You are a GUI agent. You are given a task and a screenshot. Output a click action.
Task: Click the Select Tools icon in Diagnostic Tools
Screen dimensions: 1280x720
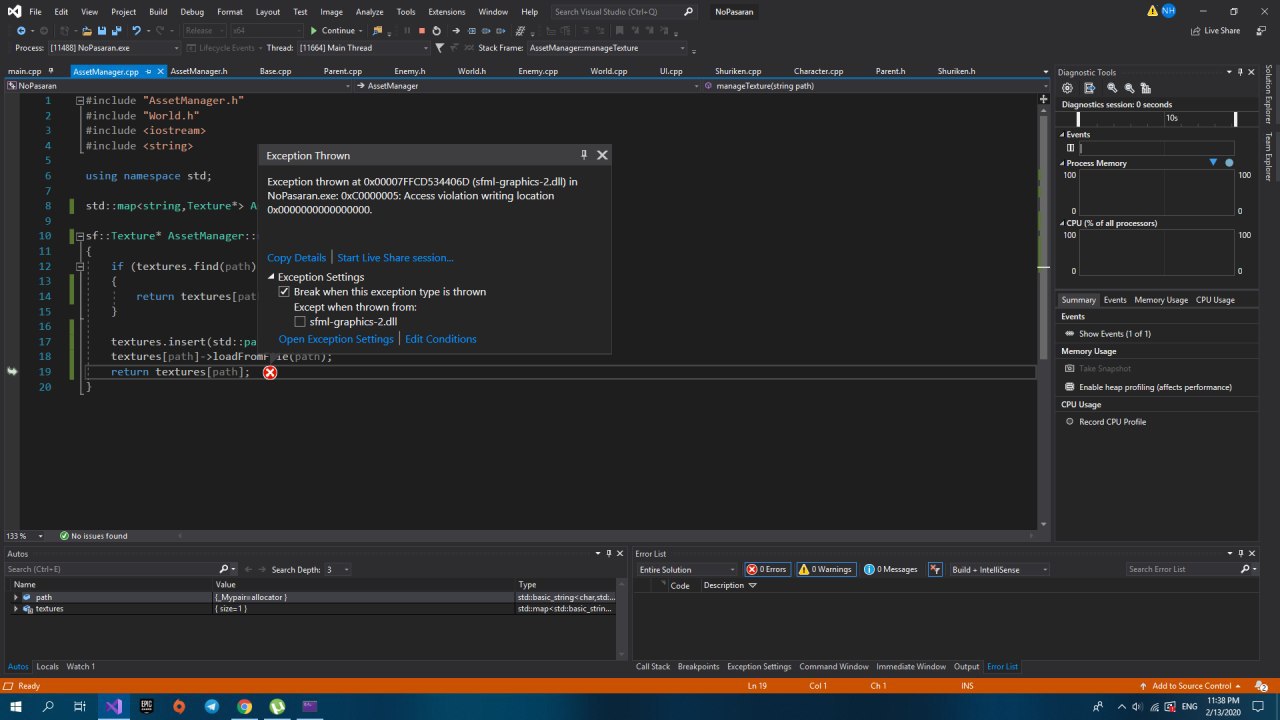coord(1090,88)
